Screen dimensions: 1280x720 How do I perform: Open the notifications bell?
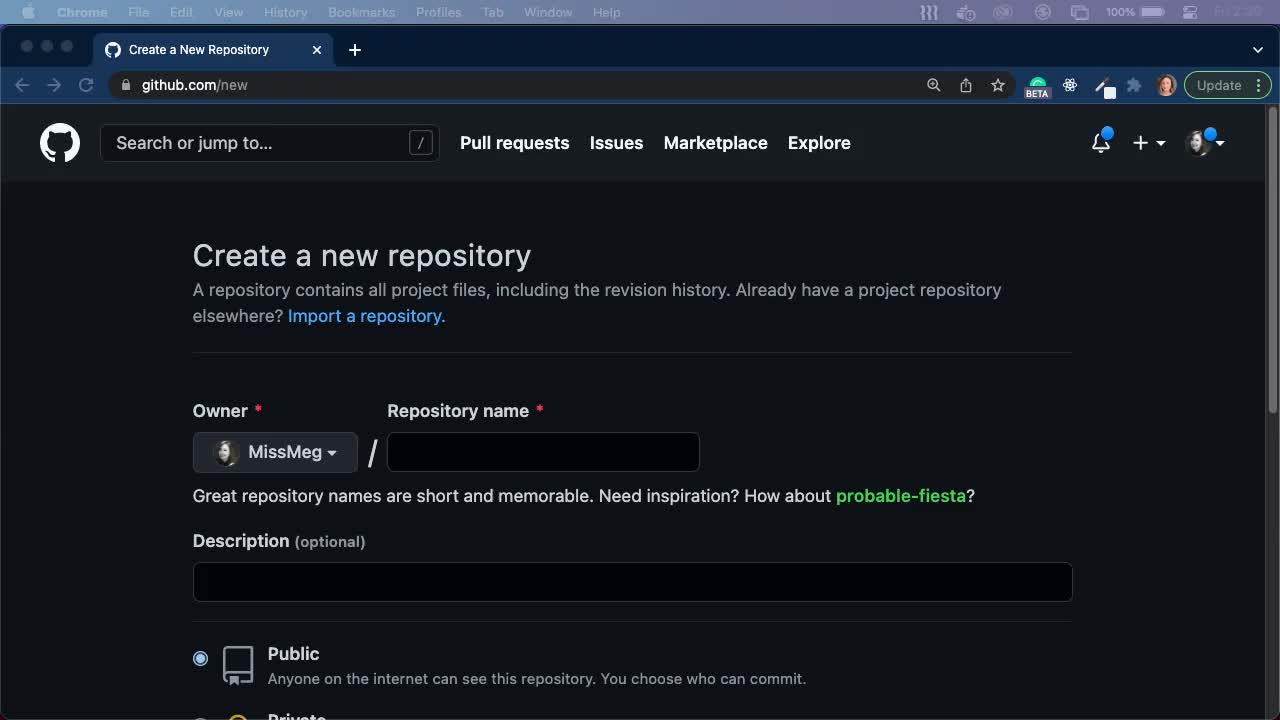tap(1100, 143)
